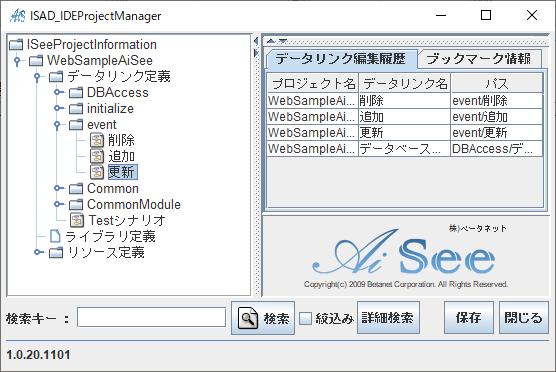The image size is (556, 372).
Task: Click the 追加 datalink document icon
Action: click(97, 156)
